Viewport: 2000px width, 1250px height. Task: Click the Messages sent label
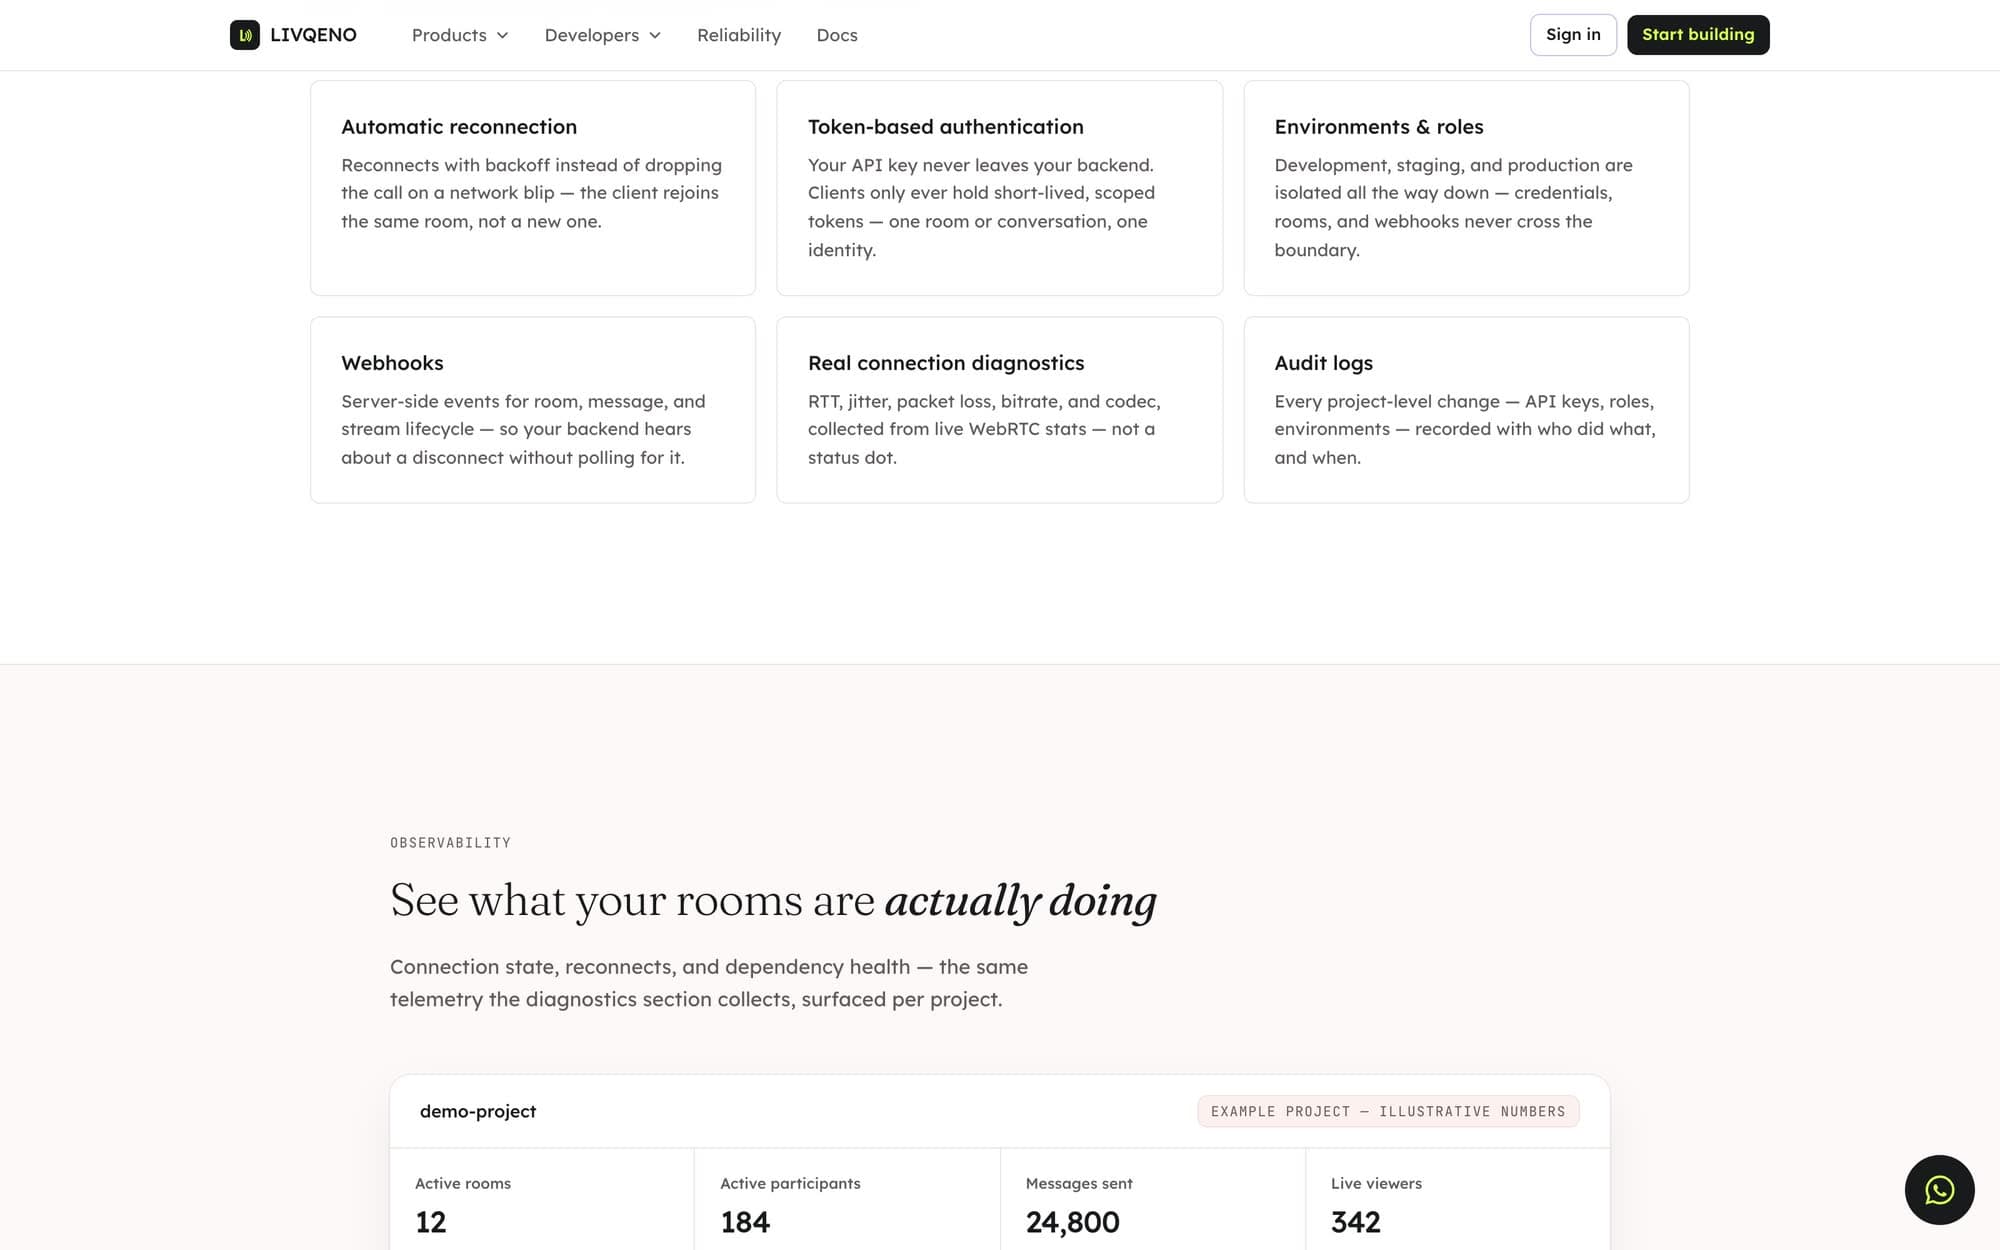pyautogui.click(x=1079, y=1183)
